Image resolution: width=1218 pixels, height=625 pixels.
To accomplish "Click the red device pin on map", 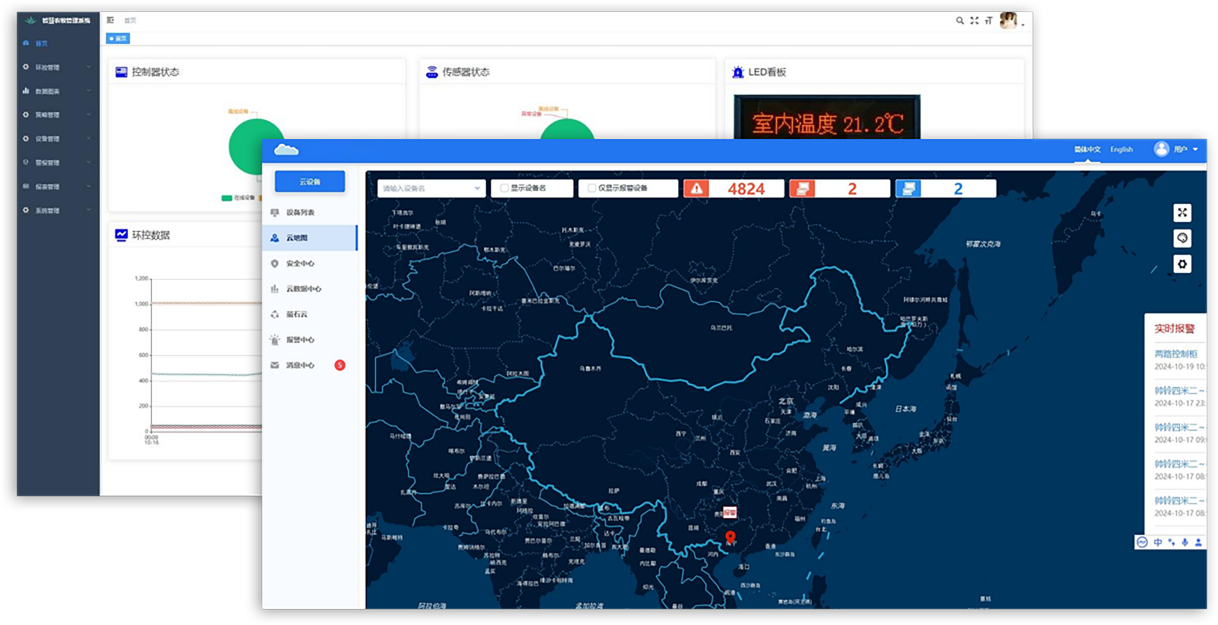I will click(x=730, y=538).
